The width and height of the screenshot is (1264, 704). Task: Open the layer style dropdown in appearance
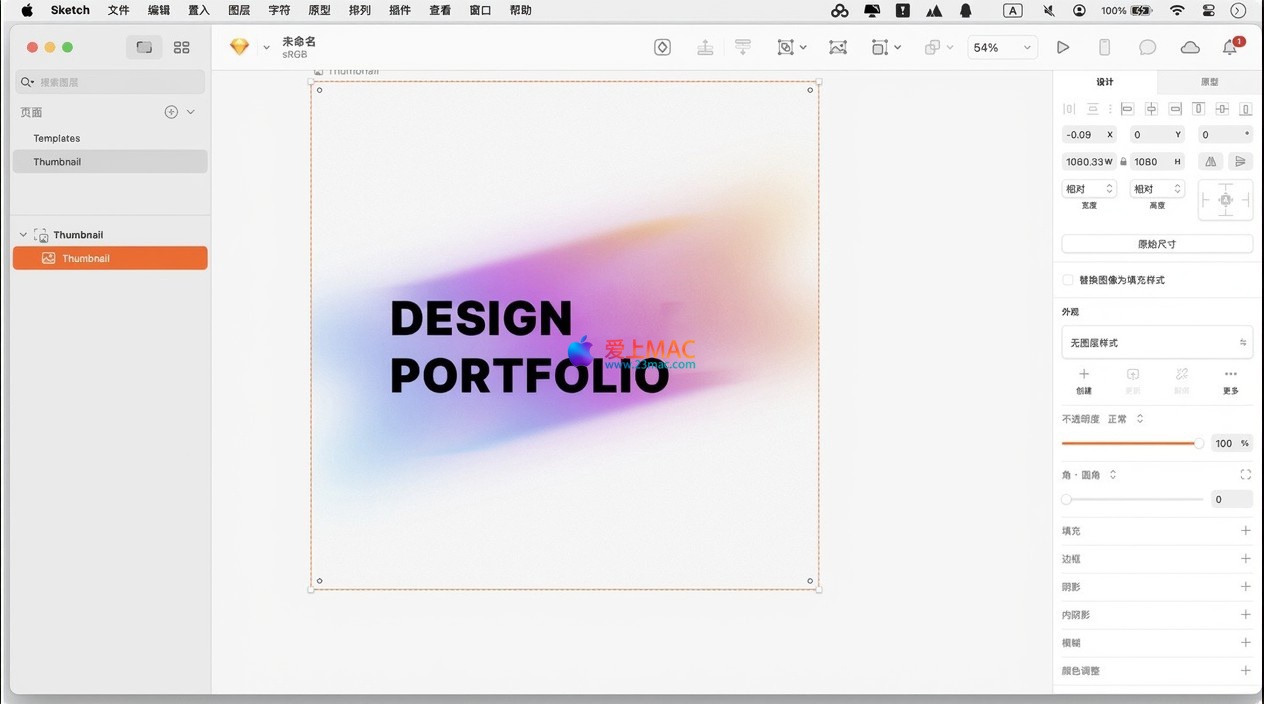tap(1156, 343)
